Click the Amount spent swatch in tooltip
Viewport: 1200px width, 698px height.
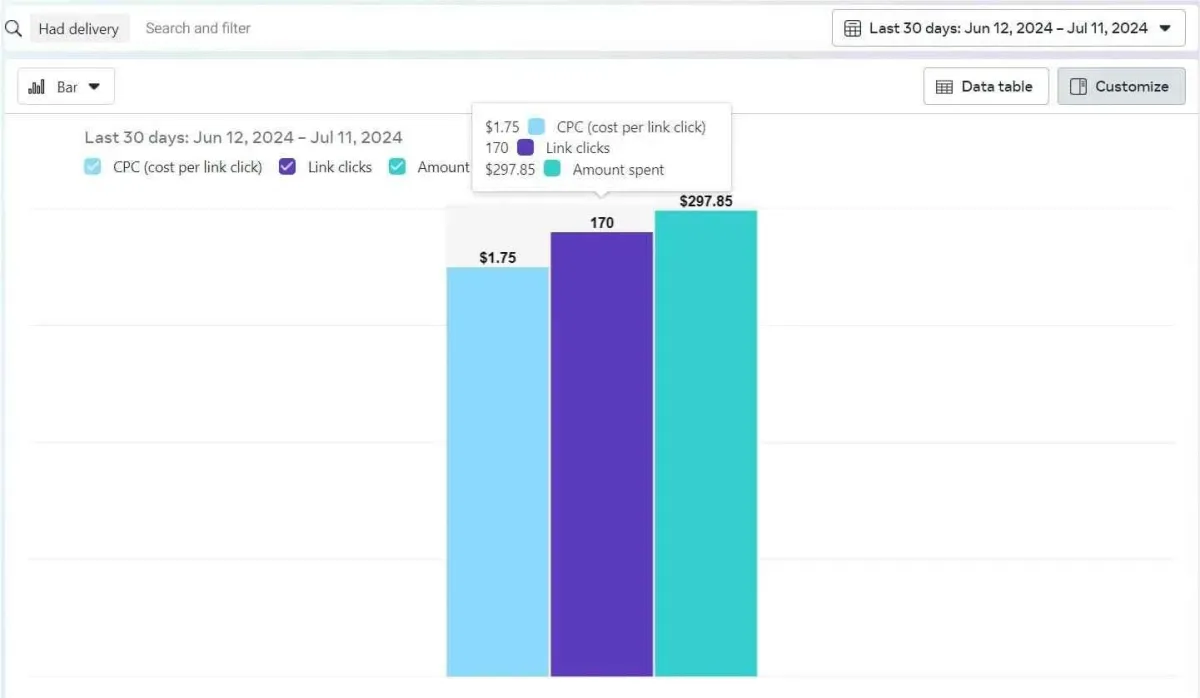552,170
